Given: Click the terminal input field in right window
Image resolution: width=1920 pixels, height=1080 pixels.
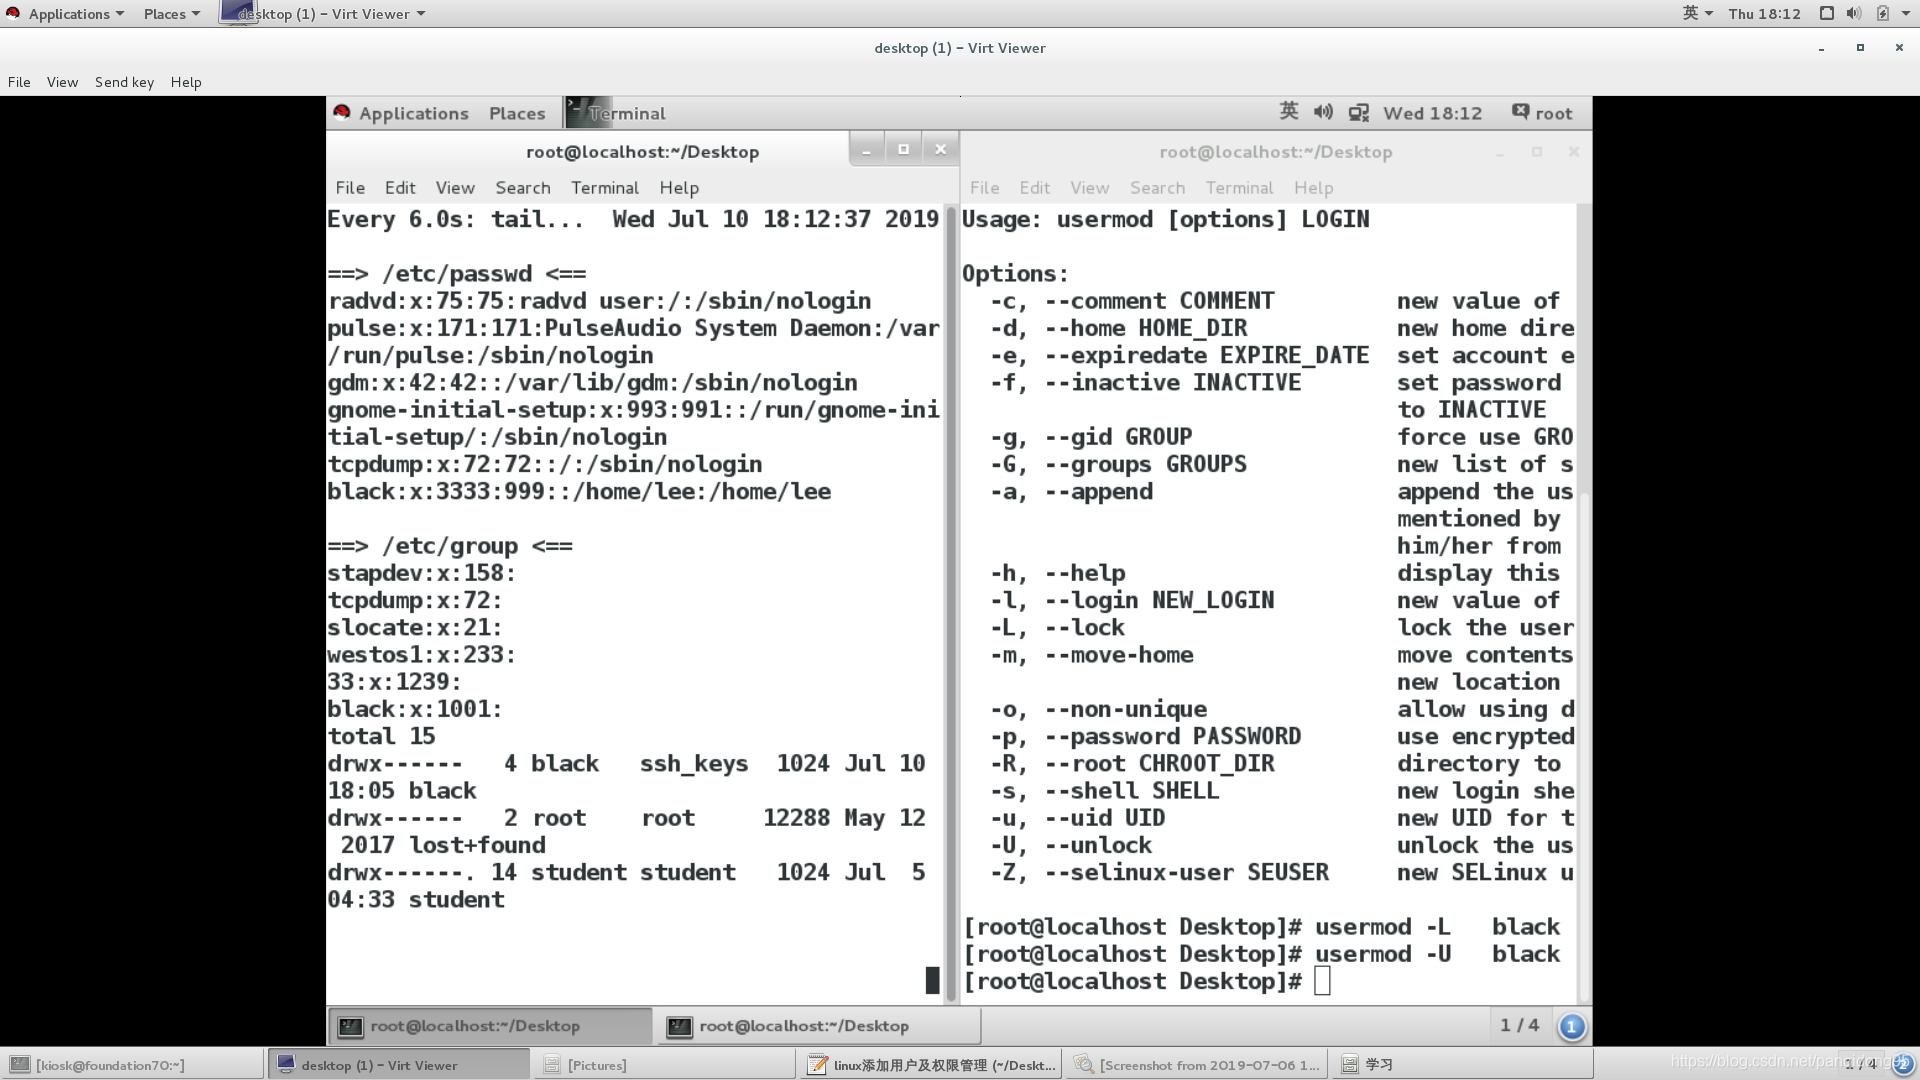Looking at the screenshot, I should click(1325, 981).
